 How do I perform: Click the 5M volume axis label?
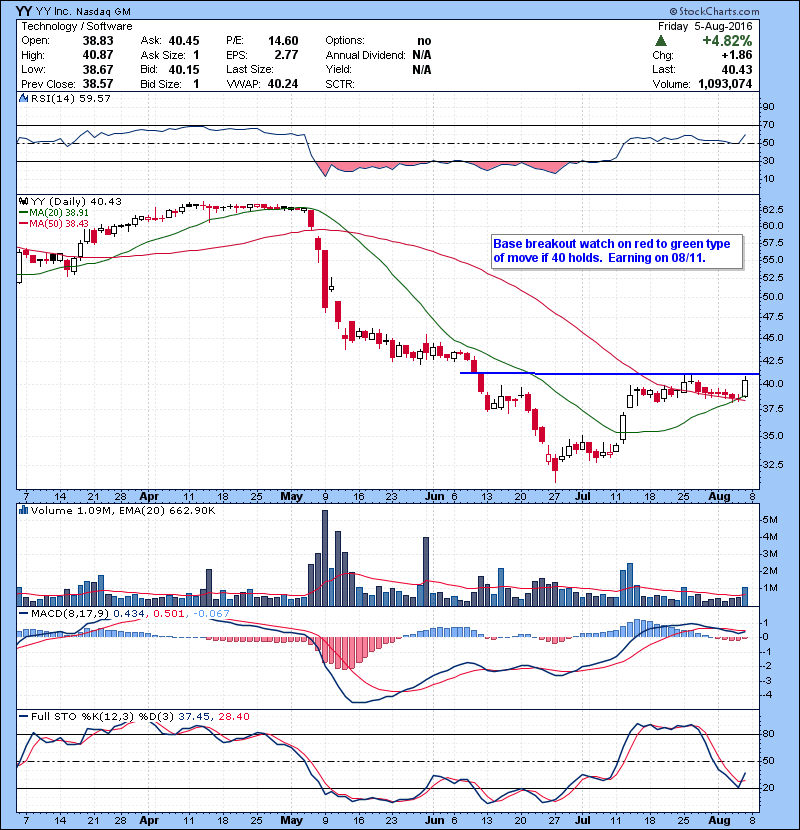coord(770,520)
